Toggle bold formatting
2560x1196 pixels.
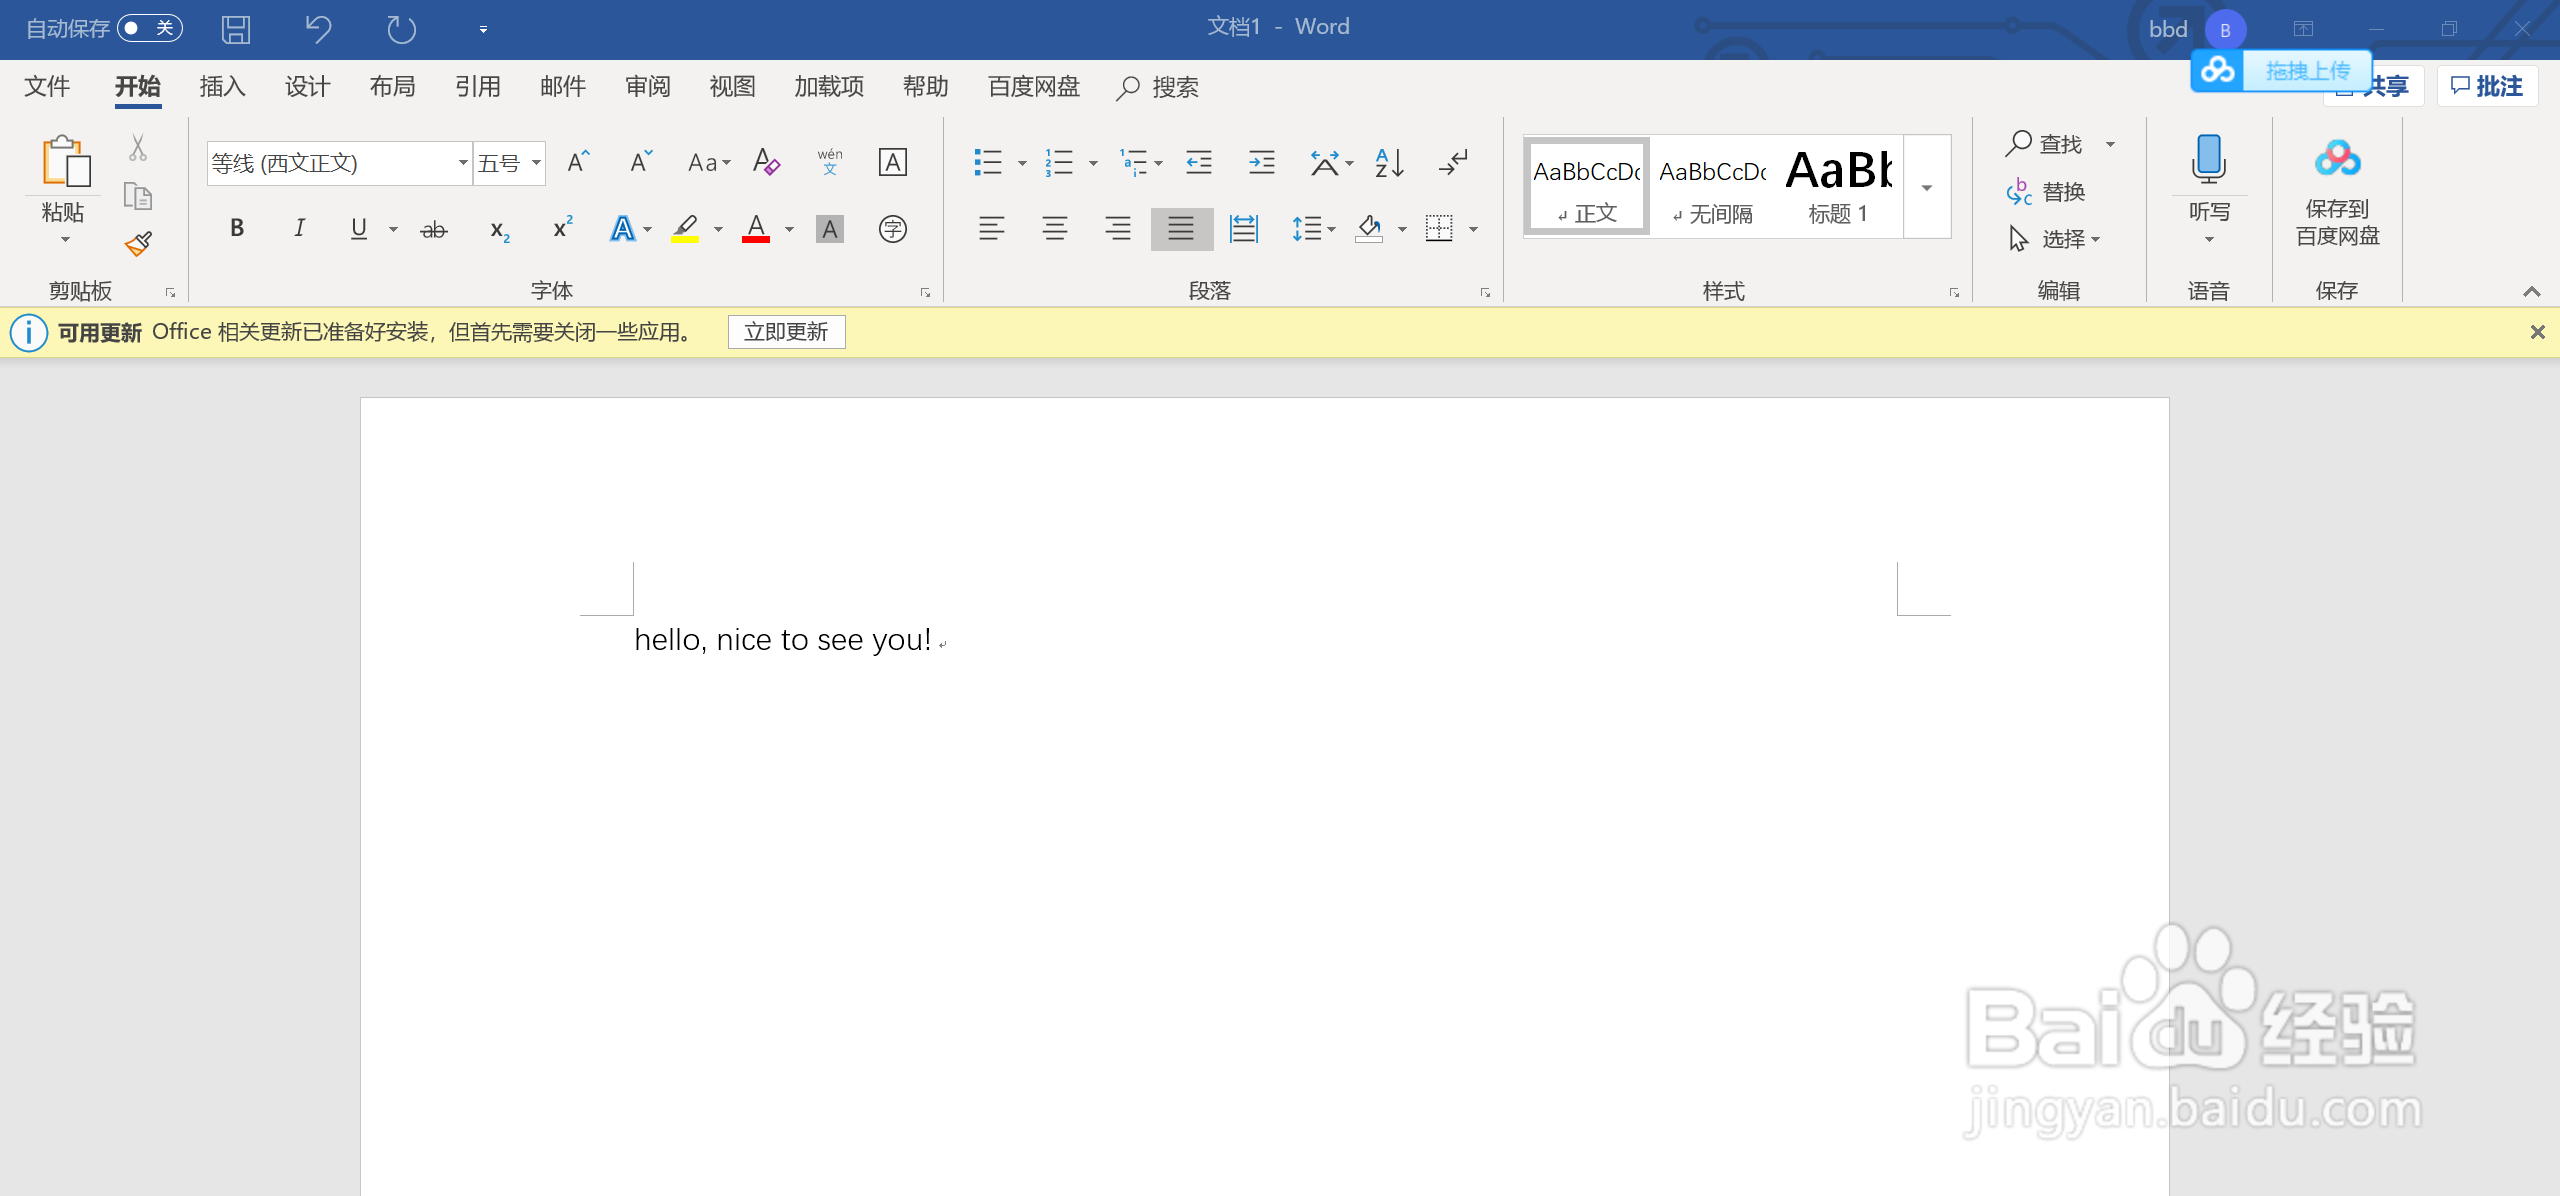tap(237, 228)
